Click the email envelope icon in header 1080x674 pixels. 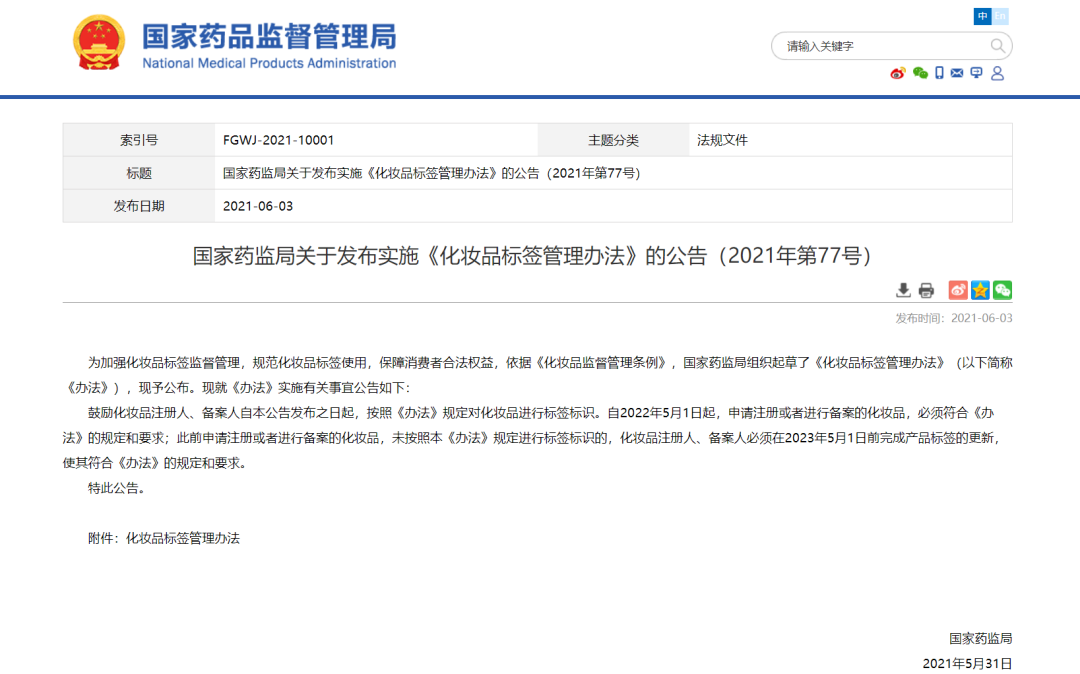coord(957,73)
